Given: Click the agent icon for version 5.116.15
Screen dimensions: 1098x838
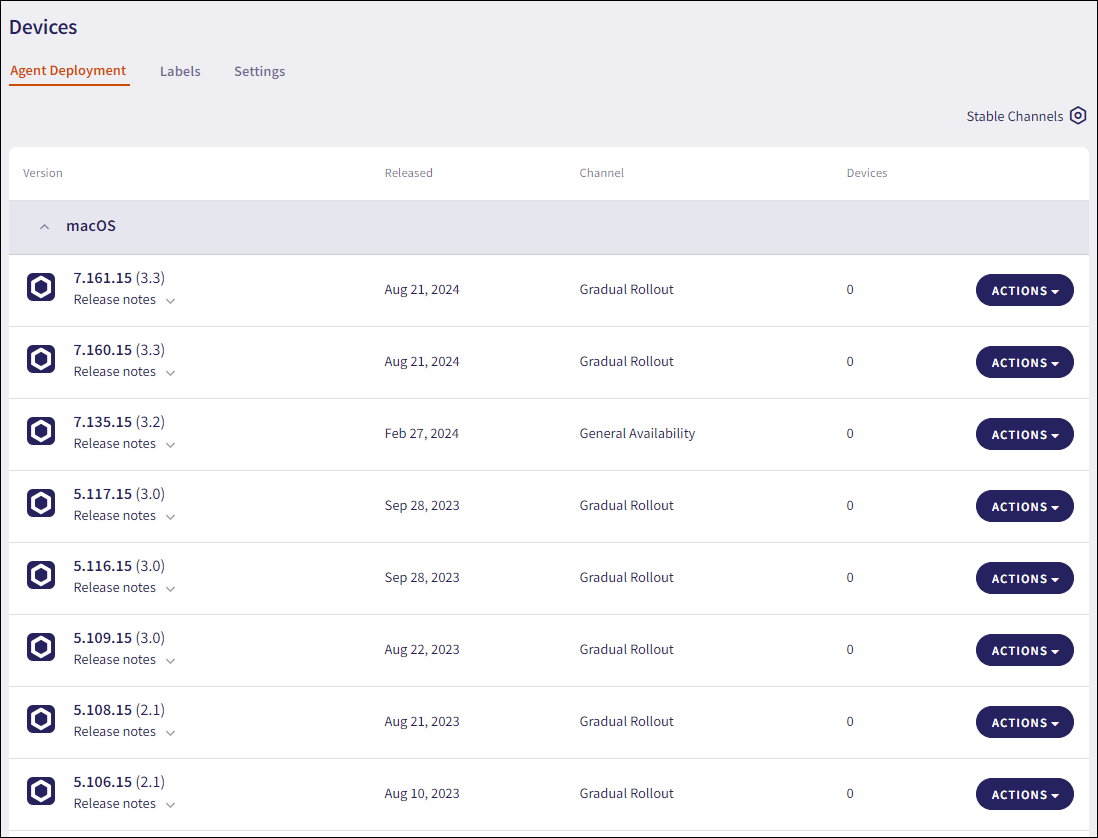Looking at the screenshot, I should (41, 576).
